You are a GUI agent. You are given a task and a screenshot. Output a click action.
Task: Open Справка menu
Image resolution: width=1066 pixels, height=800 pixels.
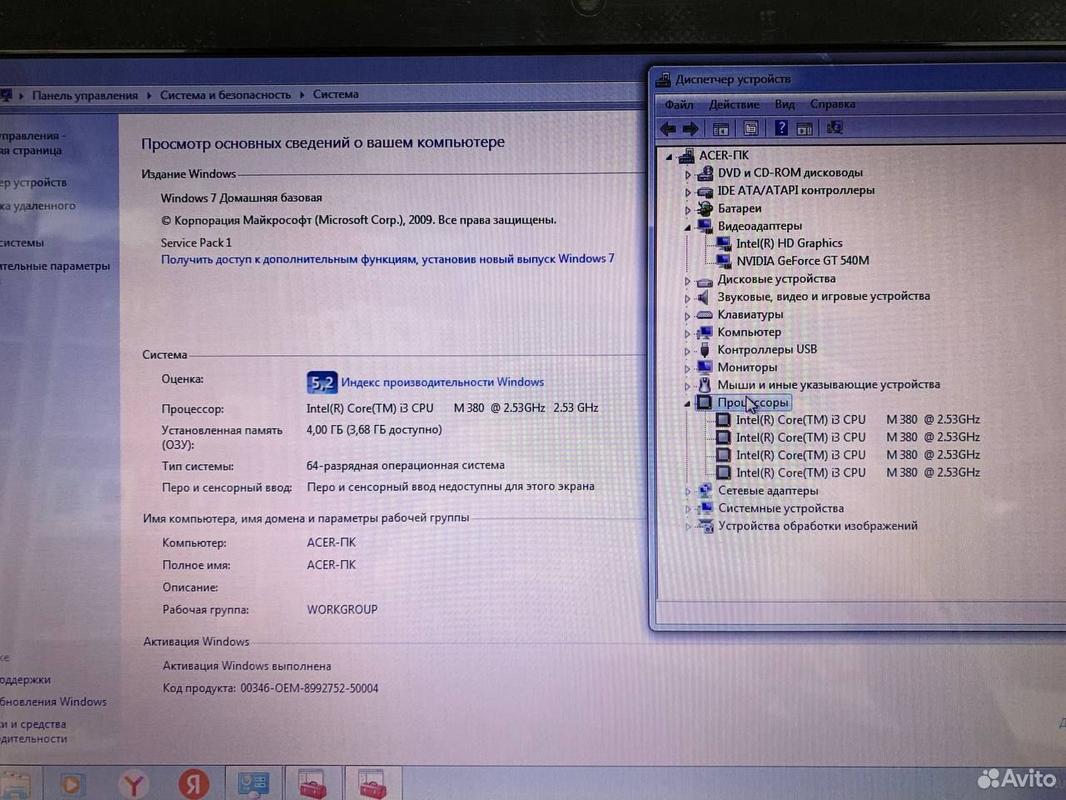(832, 104)
